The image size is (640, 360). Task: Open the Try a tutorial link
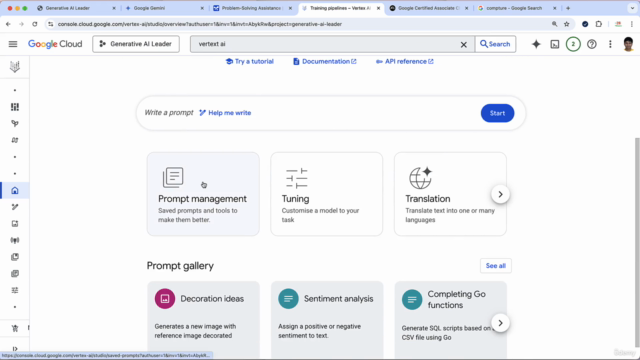click(x=249, y=61)
